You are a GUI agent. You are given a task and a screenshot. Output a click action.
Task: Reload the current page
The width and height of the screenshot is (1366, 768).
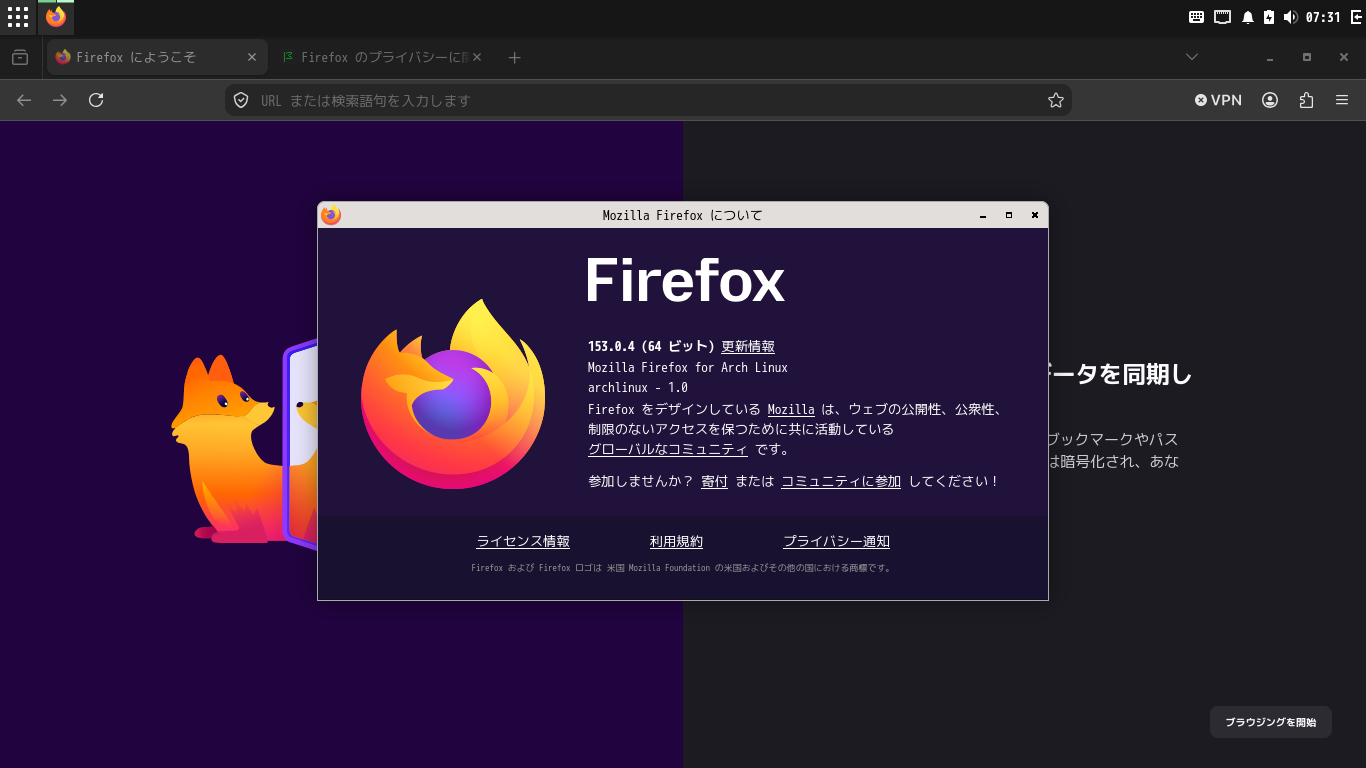(x=96, y=100)
